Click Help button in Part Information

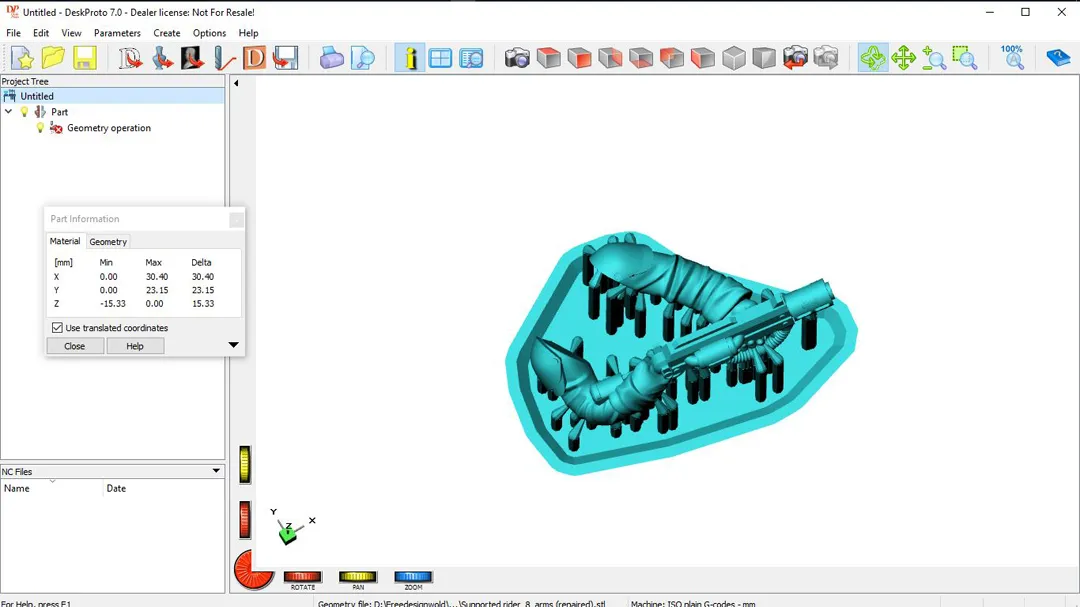point(135,346)
